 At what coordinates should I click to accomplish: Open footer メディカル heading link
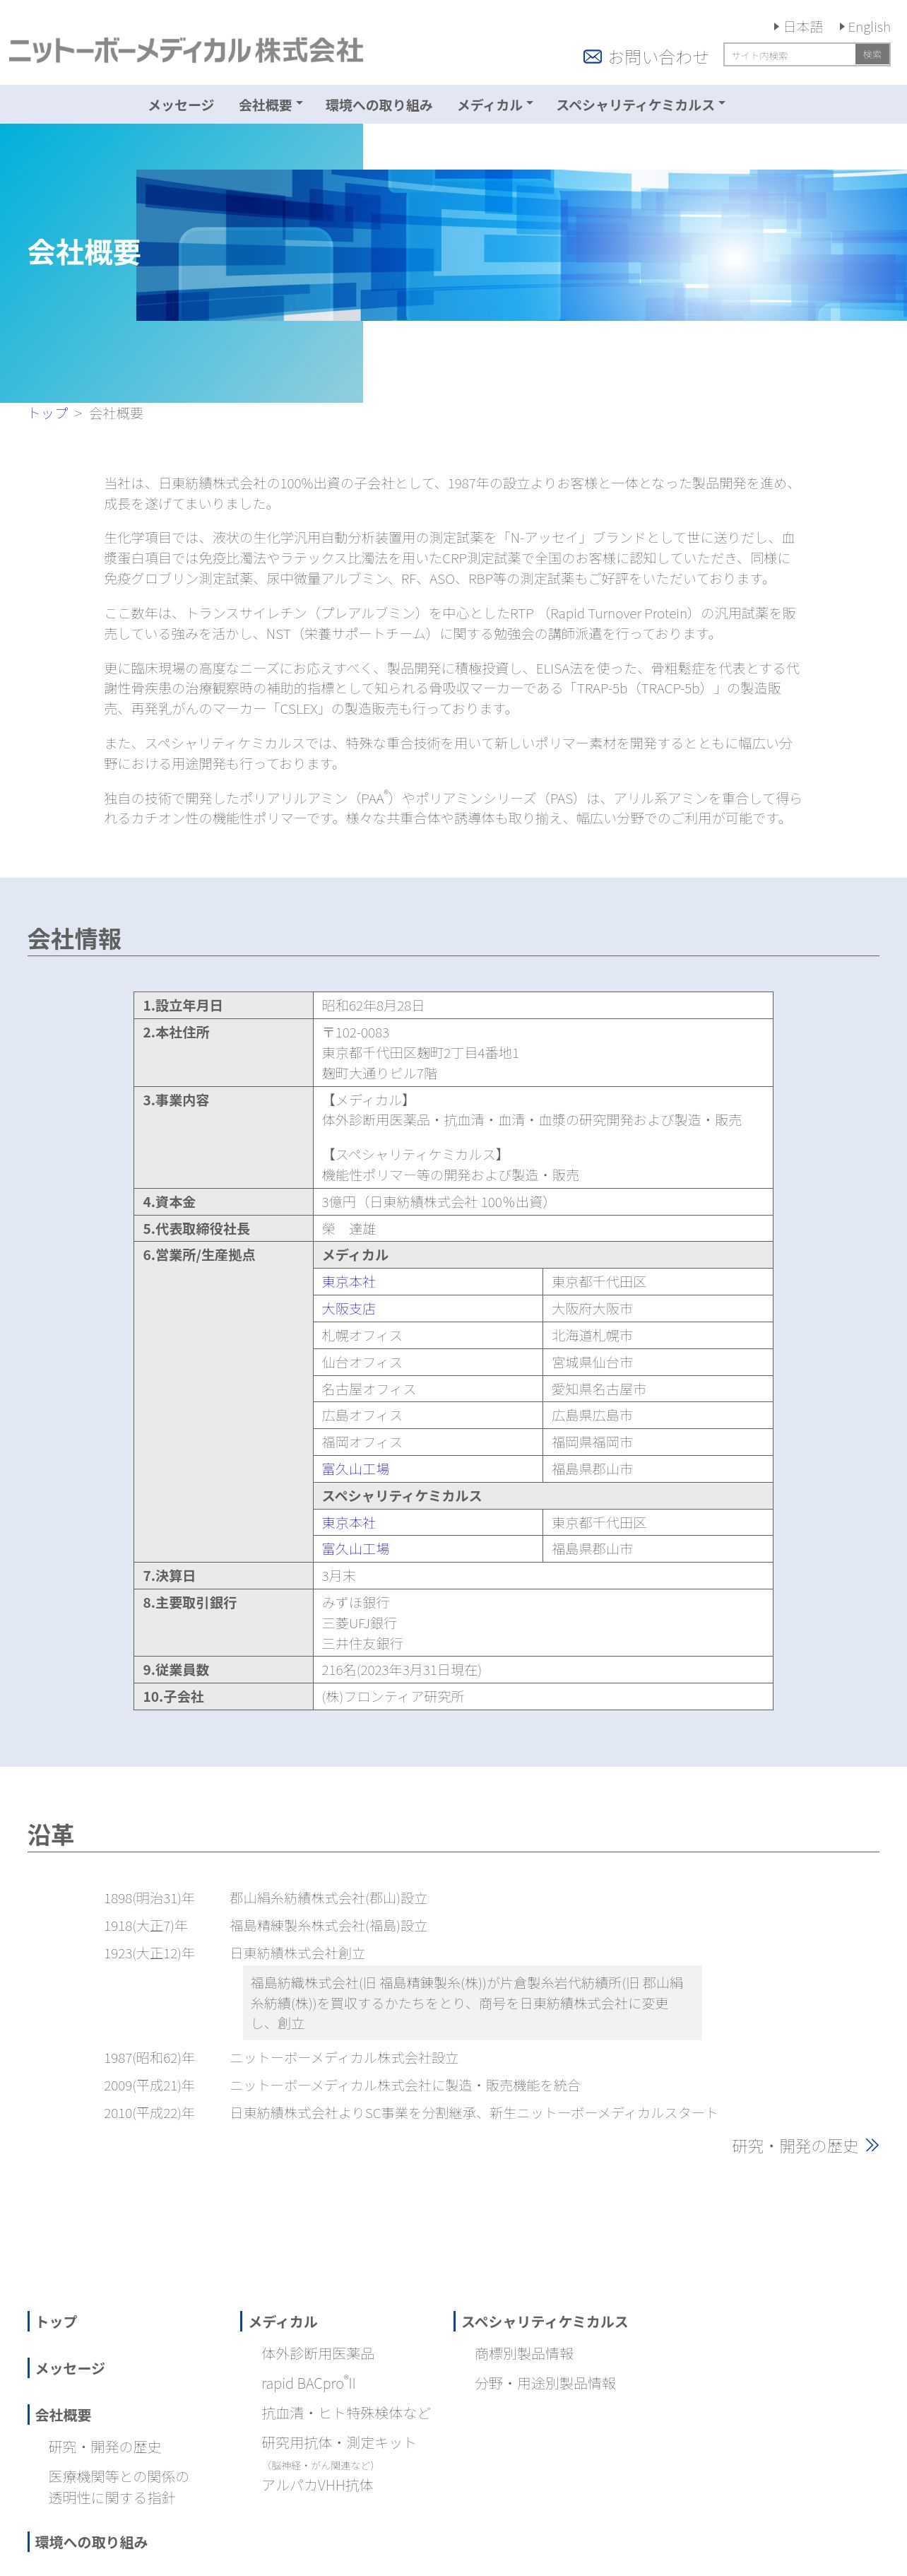pos(283,2322)
